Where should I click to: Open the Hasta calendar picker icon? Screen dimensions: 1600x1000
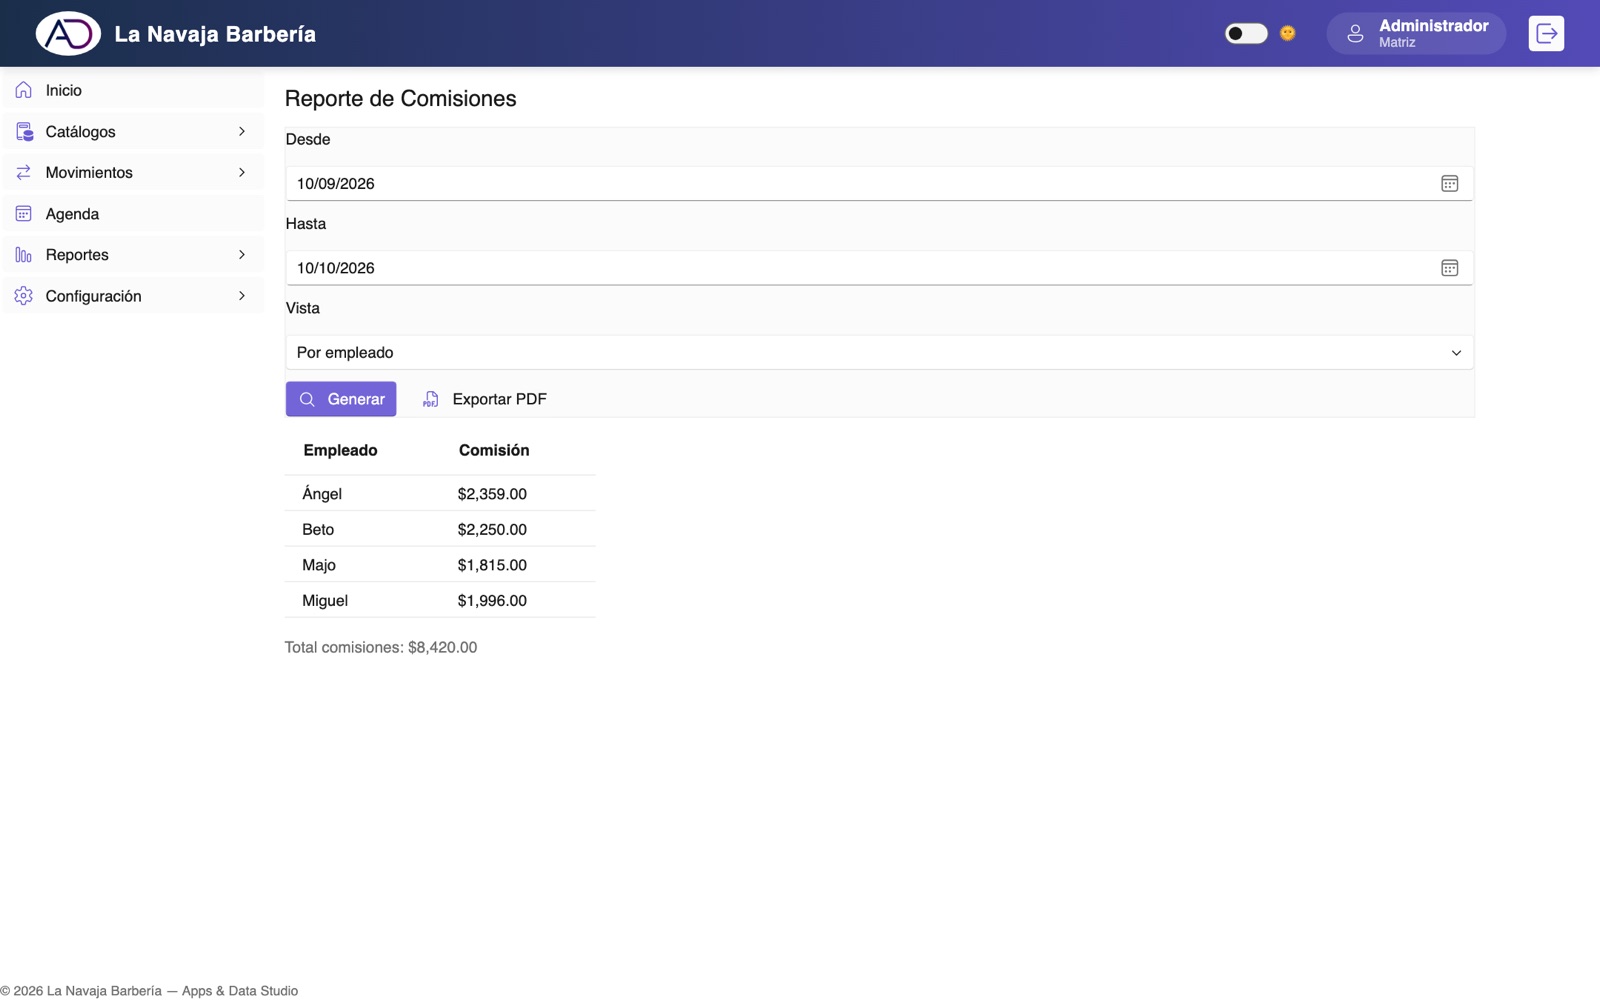[x=1449, y=268]
